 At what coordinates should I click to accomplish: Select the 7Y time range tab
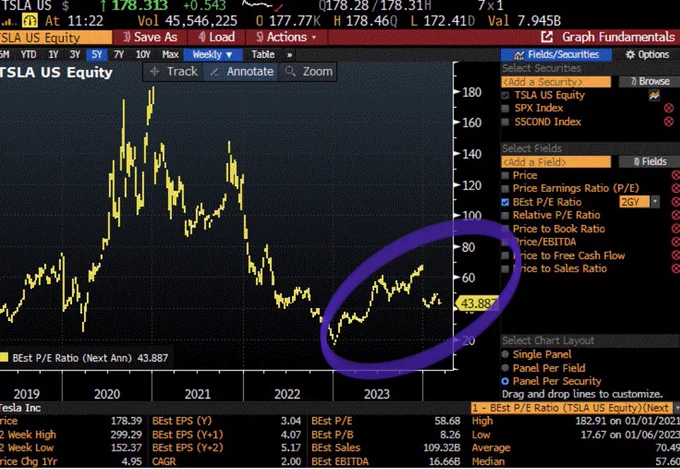click(118, 55)
